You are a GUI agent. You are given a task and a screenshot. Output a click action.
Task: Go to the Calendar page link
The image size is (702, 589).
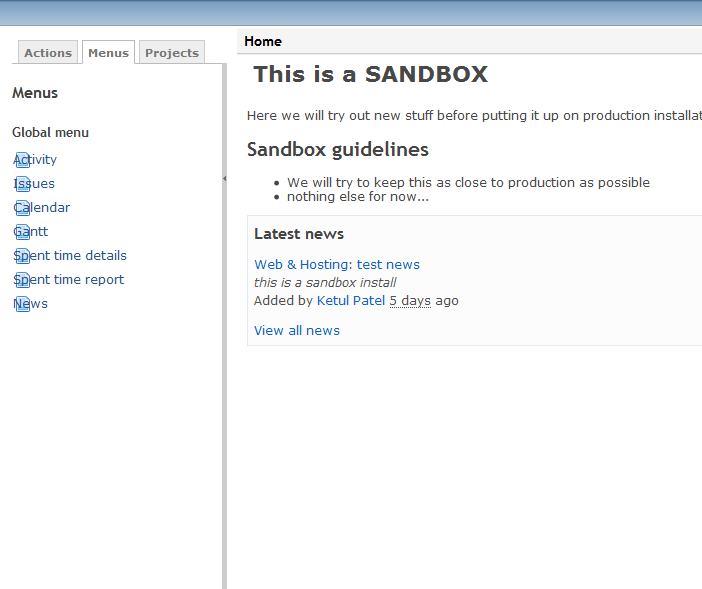tap(42, 208)
